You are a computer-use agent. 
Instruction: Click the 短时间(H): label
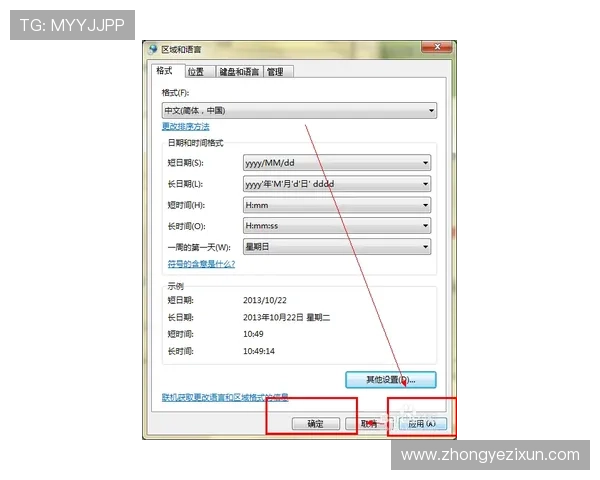[x=186, y=205]
